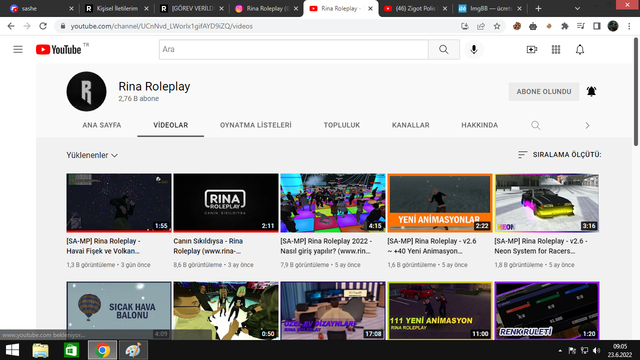Click the address bar URL
This screenshot has height=360, width=640.
(x=162, y=26)
